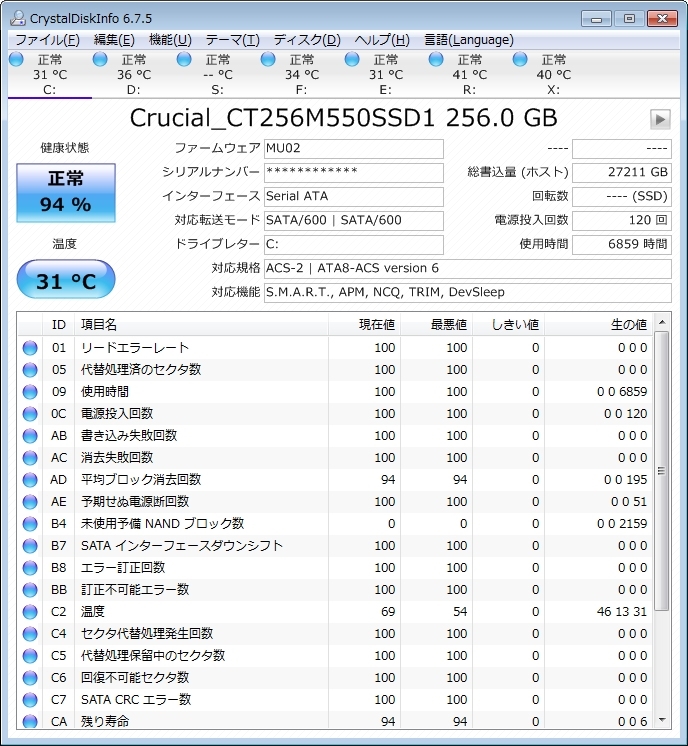Click the 120 回 power-on count value
Image resolution: width=688 pixels, height=746 pixels.
coord(622,221)
